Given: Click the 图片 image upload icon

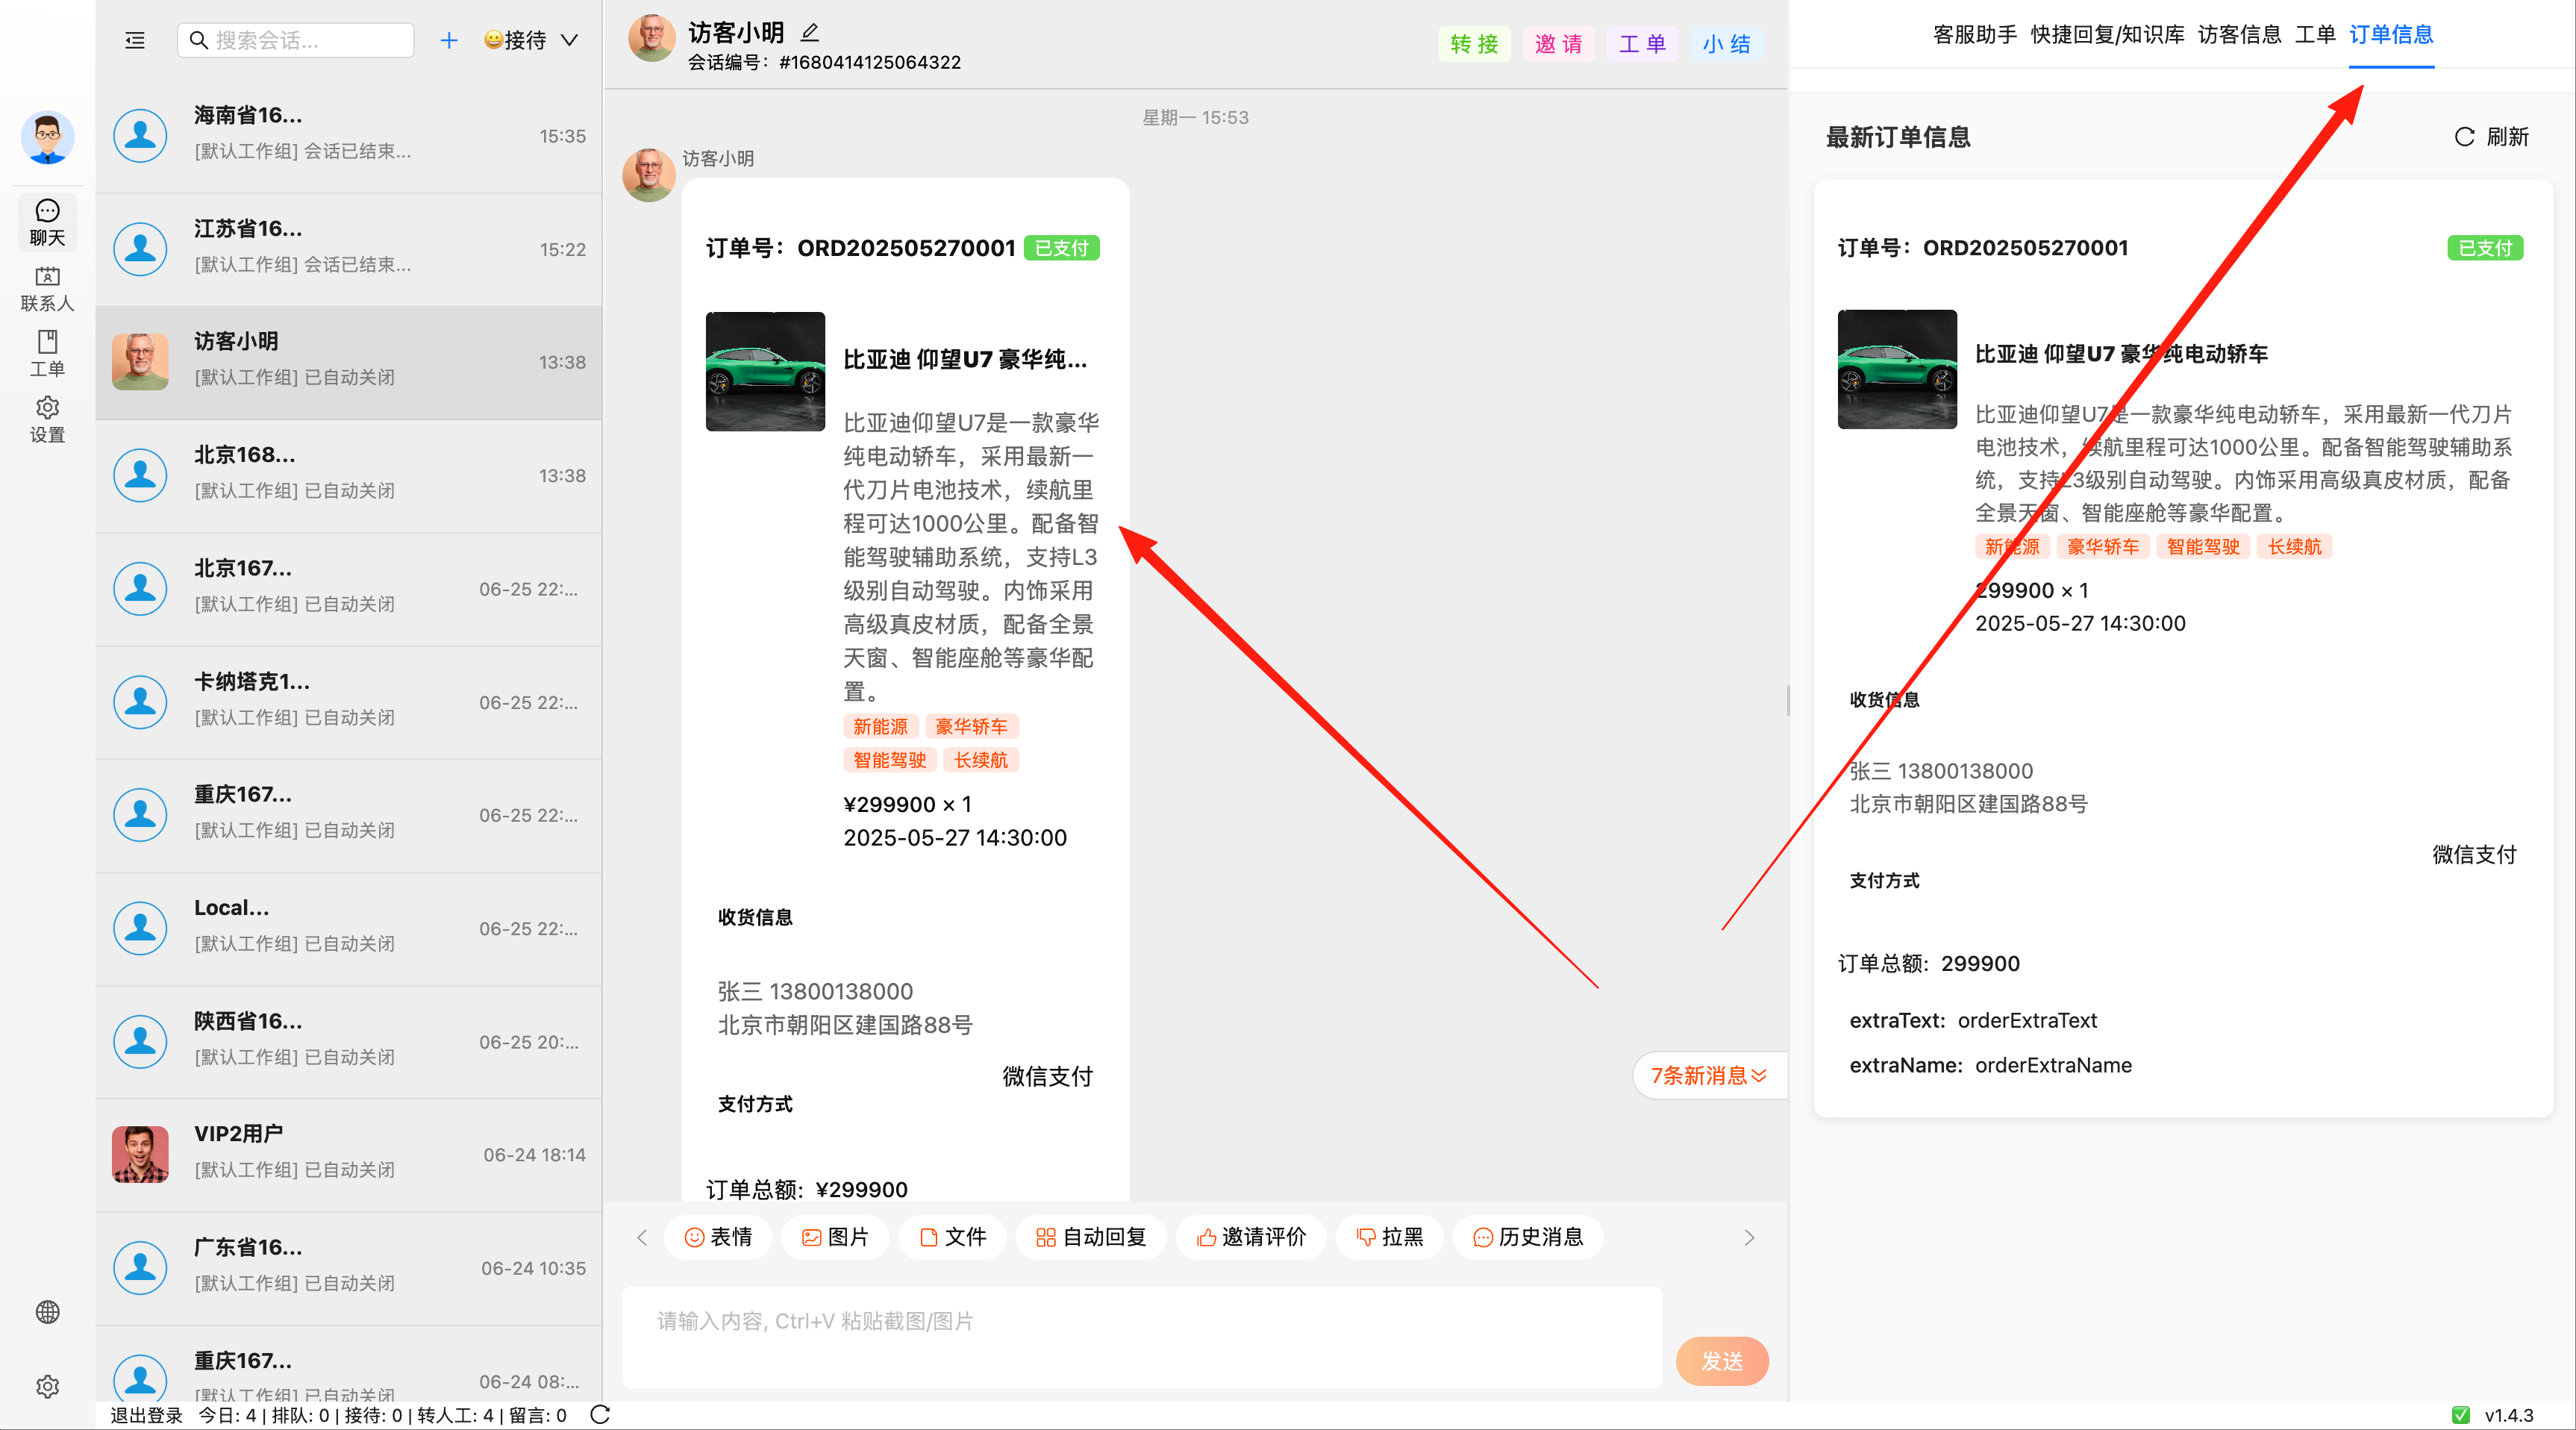Looking at the screenshot, I should [x=835, y=1237].
